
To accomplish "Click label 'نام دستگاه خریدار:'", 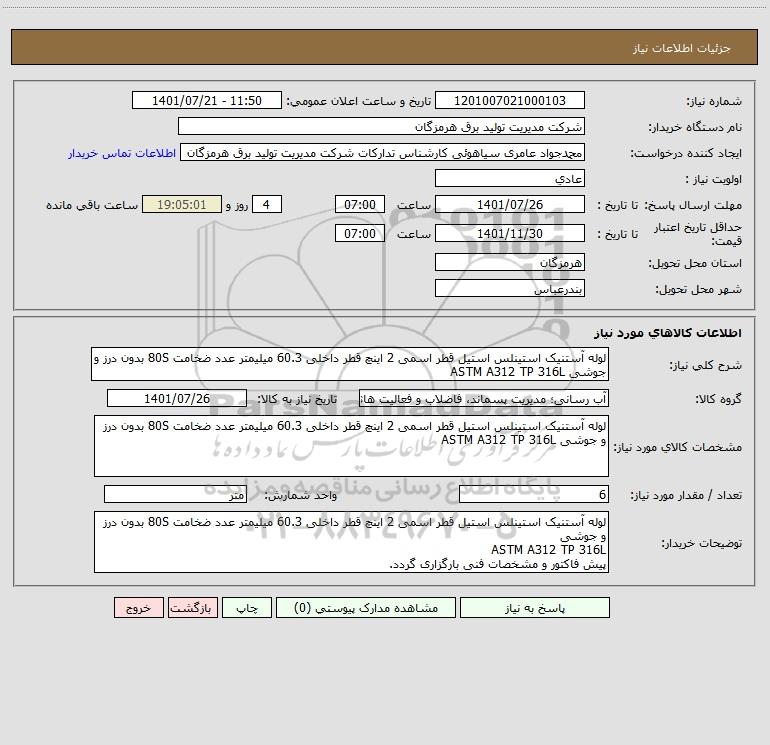I will pos(695,127).
